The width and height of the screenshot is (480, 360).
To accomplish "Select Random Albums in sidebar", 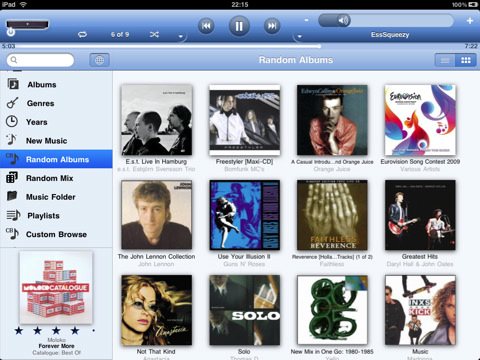I will click(x=56, y=159).
